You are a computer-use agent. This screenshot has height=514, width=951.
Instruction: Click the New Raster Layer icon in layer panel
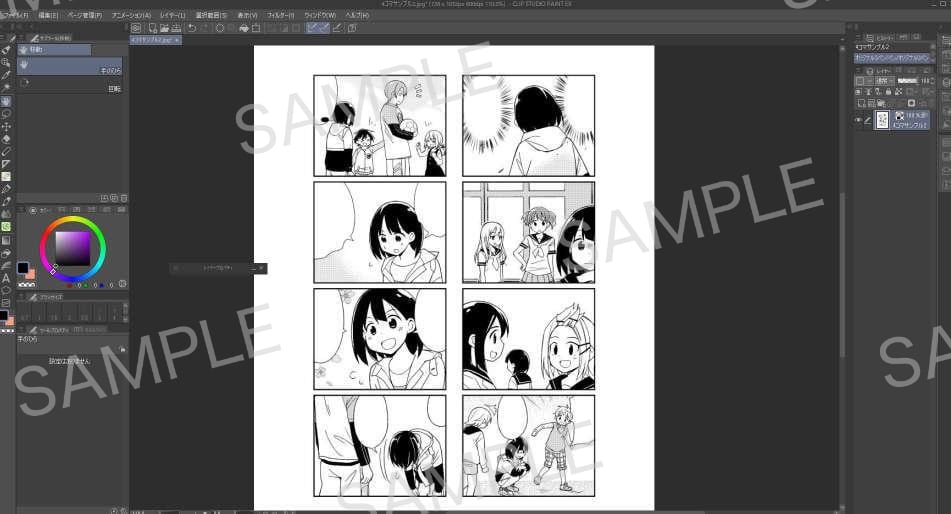(x=861, y=103)
